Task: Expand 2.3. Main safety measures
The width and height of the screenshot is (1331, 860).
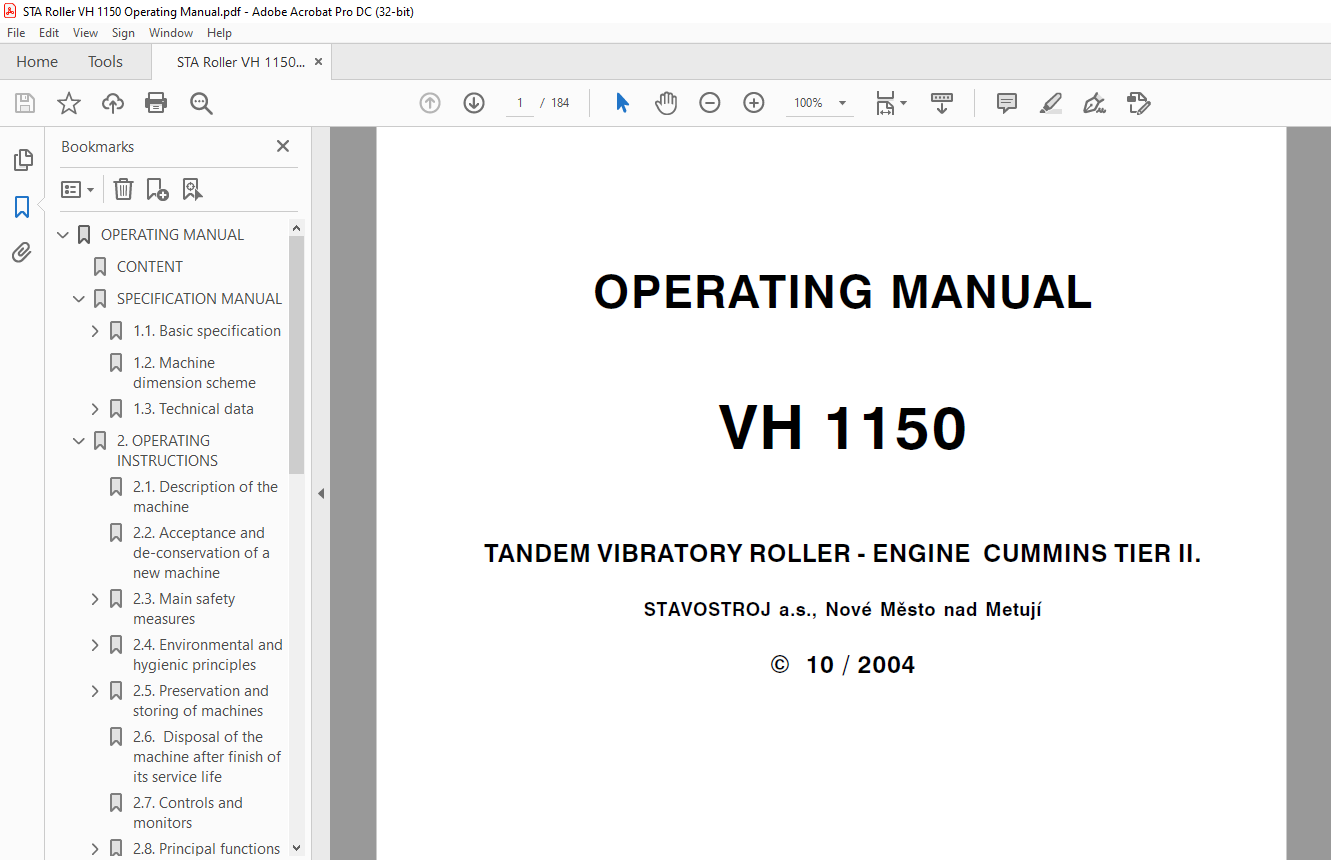Action: 95,599
